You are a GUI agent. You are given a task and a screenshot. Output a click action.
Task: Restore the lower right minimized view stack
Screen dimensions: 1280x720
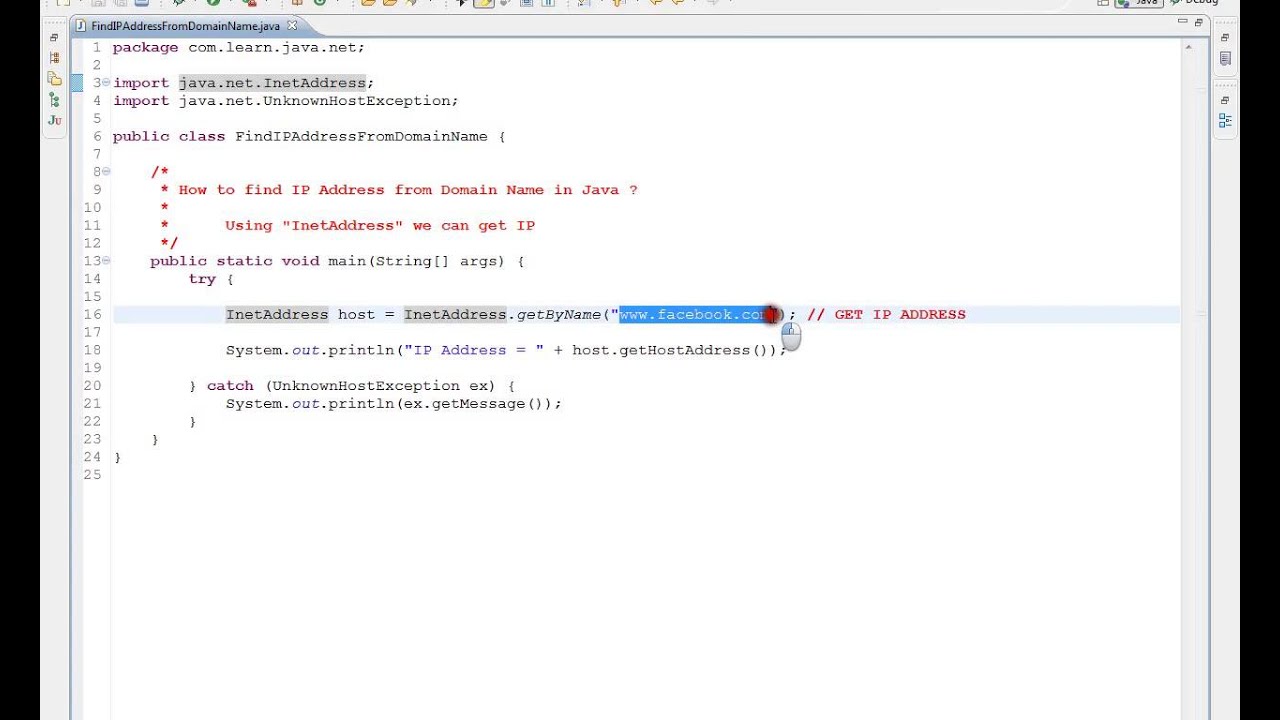click(x=1224, y=100)
